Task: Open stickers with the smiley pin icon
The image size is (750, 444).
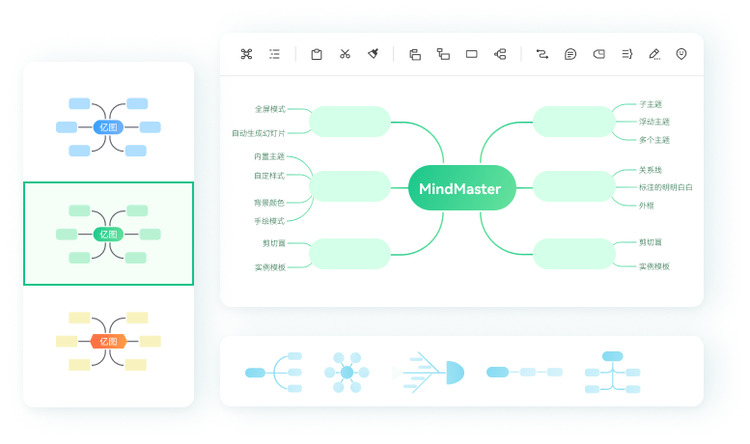Action: coord(681,54)
